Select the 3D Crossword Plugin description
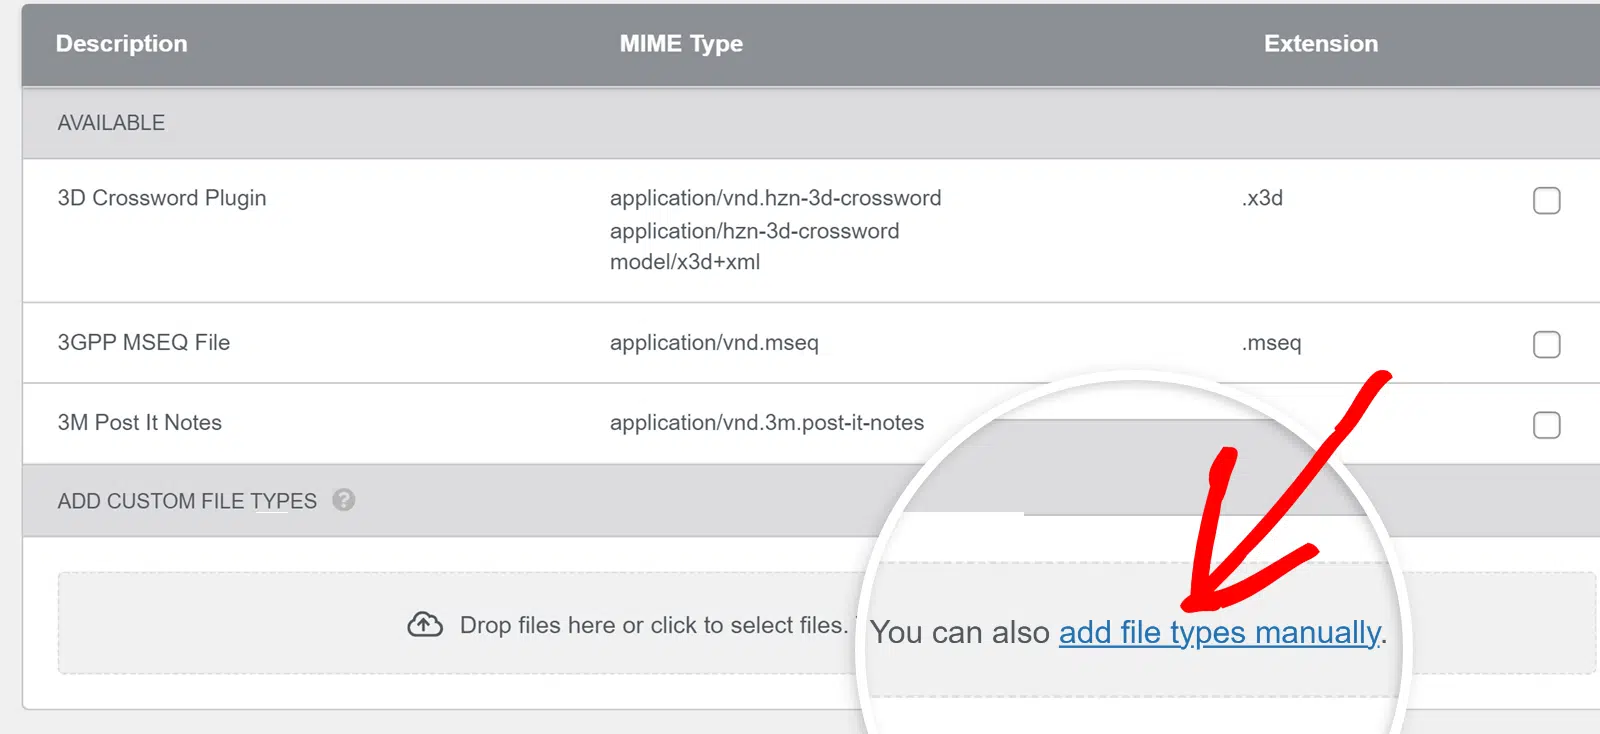Image resolution: width=1600 pixels, height=734 pixels. (162, 198)
